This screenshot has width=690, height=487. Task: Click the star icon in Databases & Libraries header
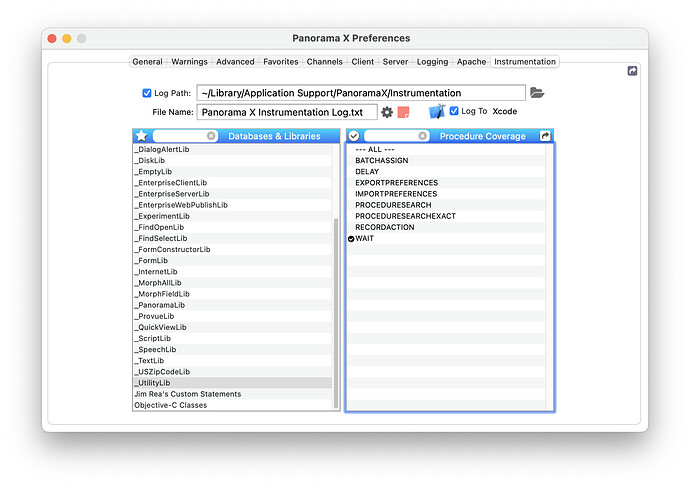(142, 136)
